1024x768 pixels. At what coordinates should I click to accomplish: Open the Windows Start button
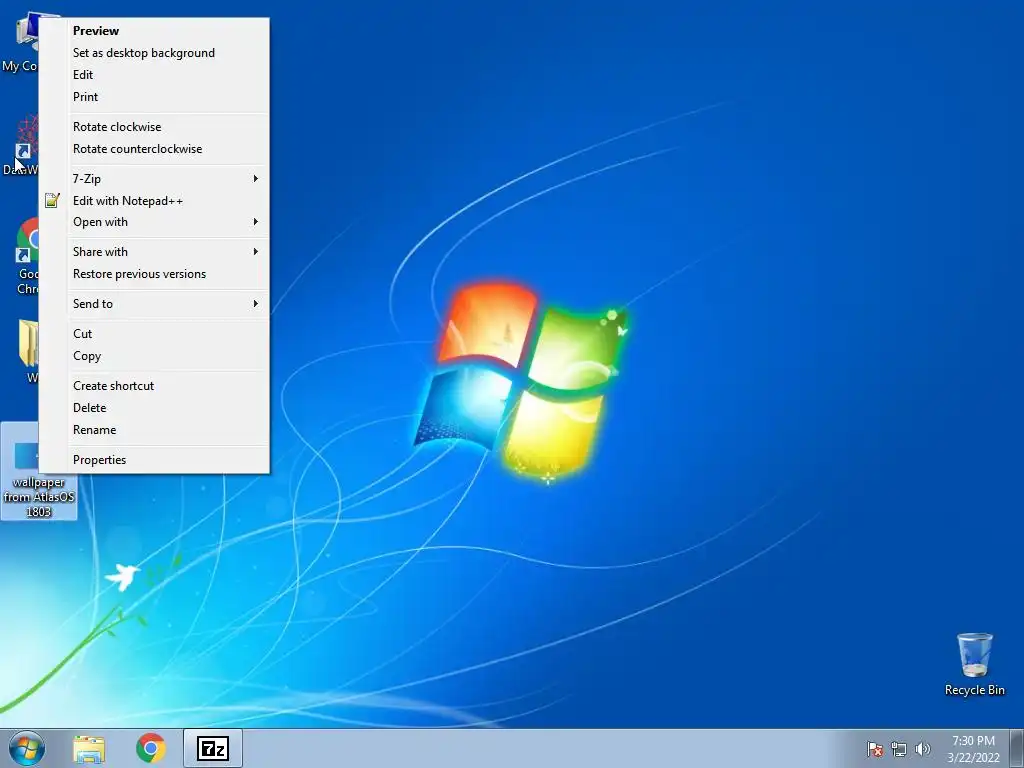27,748
